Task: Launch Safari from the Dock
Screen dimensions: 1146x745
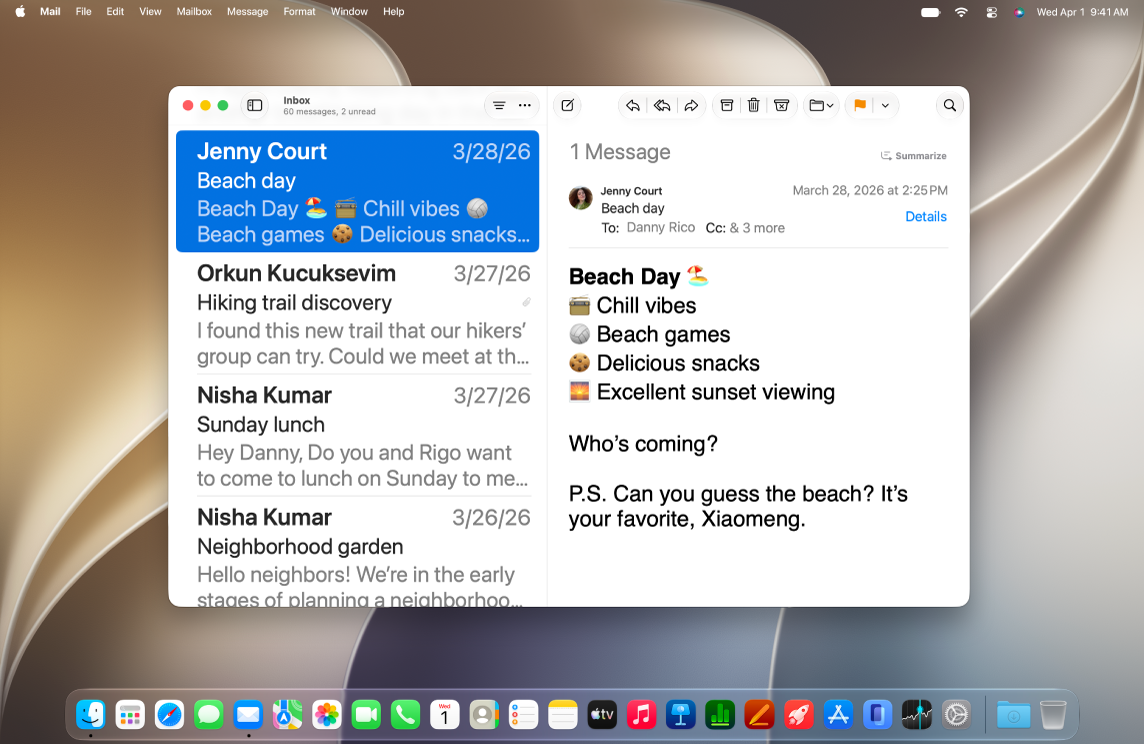Action: (170, 714)
